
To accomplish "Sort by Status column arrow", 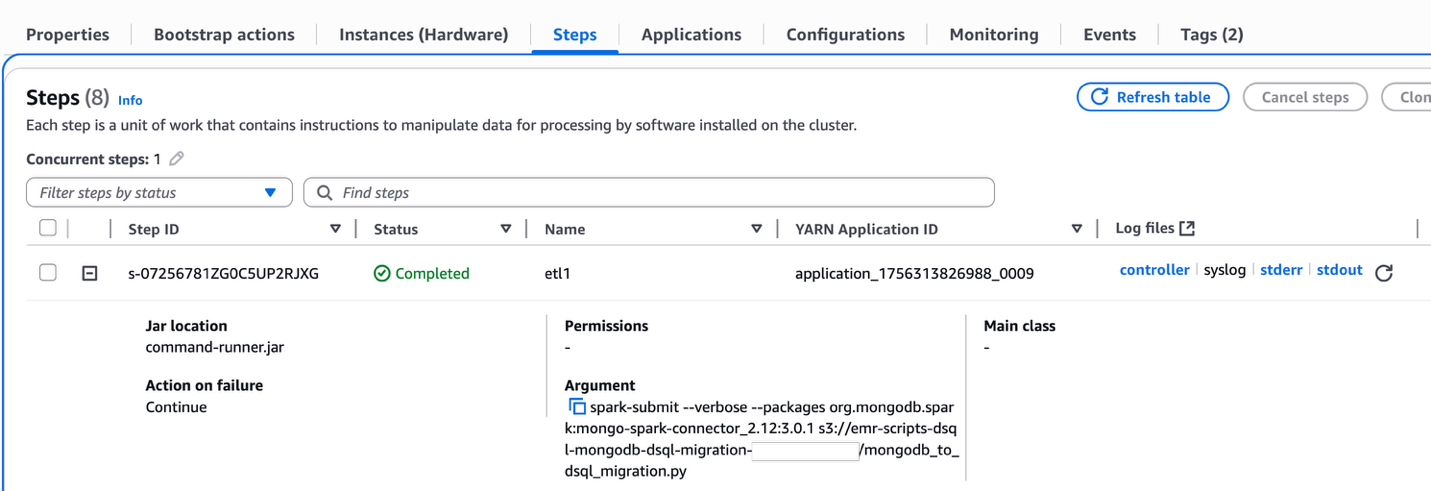I will pyautogui.click(x=506, y=229).
